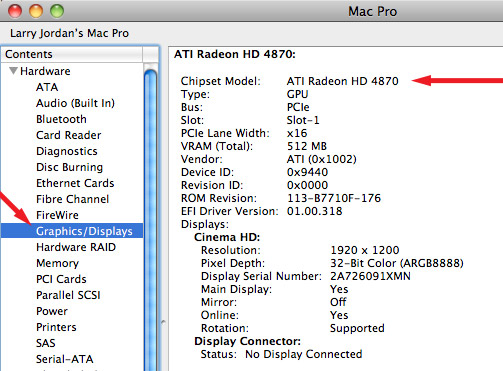Show Ethernet Cards information
Viewport: 503px width, 371px height.
pos(75,183)
